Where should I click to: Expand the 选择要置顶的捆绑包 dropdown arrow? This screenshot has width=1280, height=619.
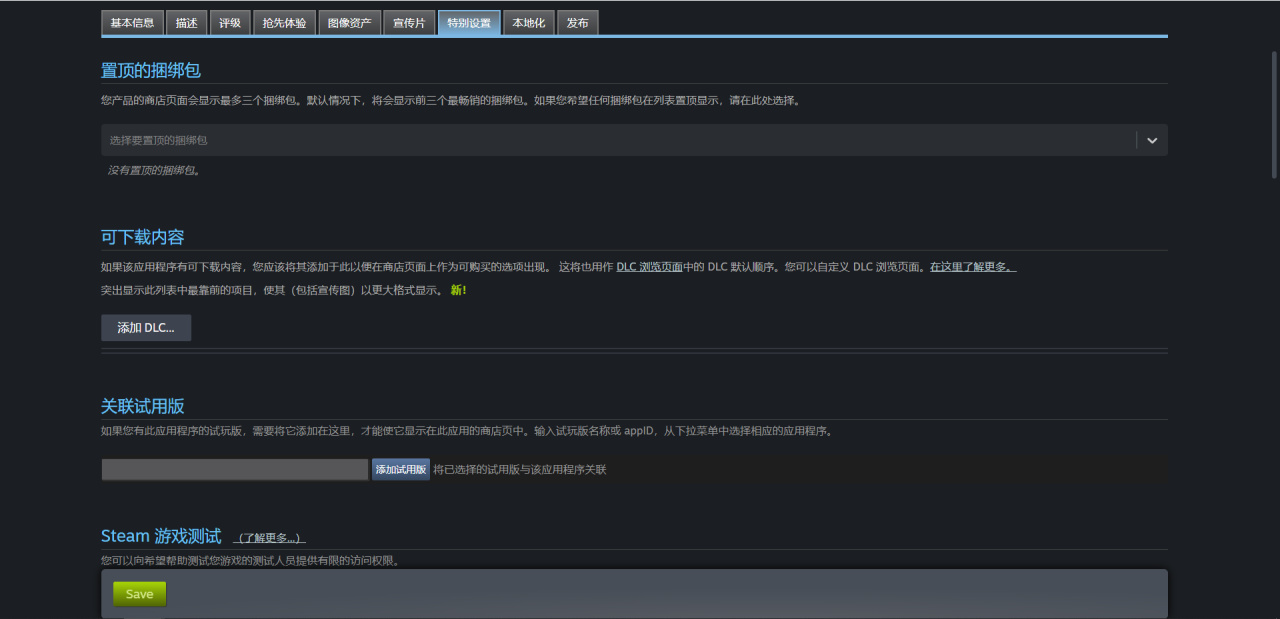pos(1152,140)
